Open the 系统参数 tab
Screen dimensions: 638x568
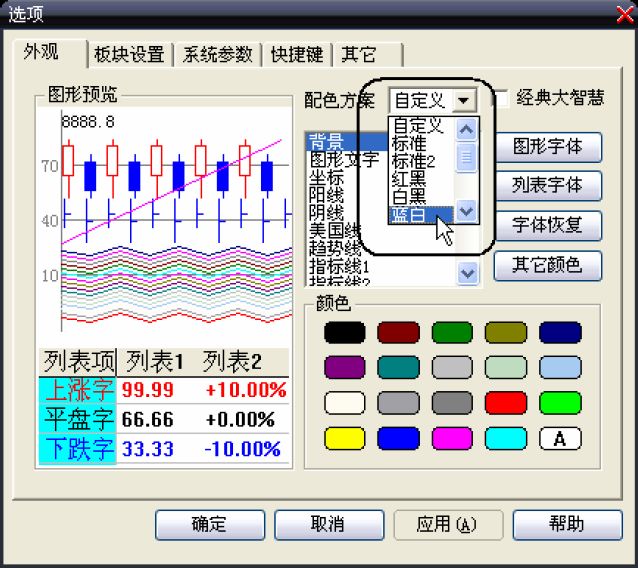(218, 55)
